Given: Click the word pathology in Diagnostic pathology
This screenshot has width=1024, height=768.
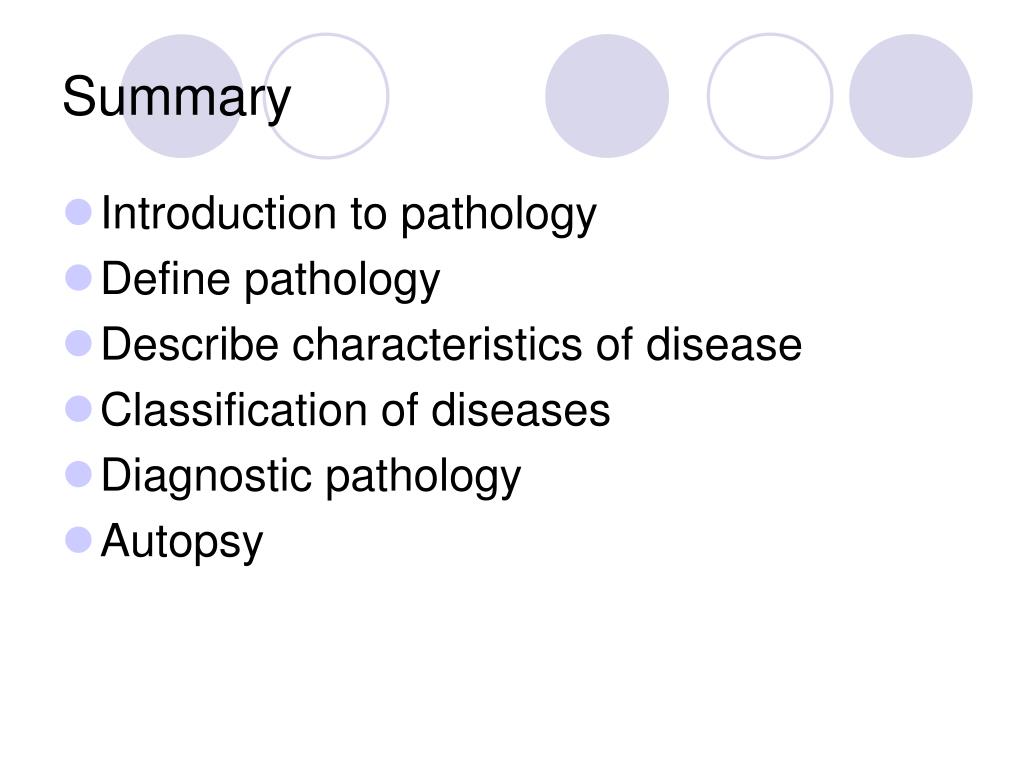Looking at the screenshot, I should pos(423,477).
